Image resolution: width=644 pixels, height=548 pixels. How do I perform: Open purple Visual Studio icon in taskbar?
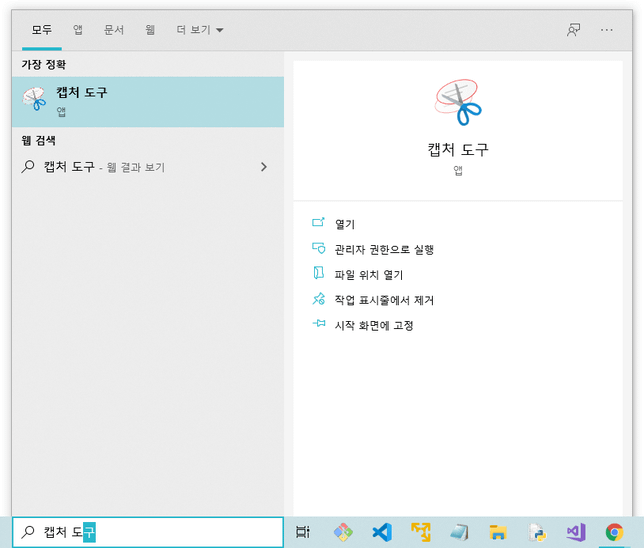(575, 533)
